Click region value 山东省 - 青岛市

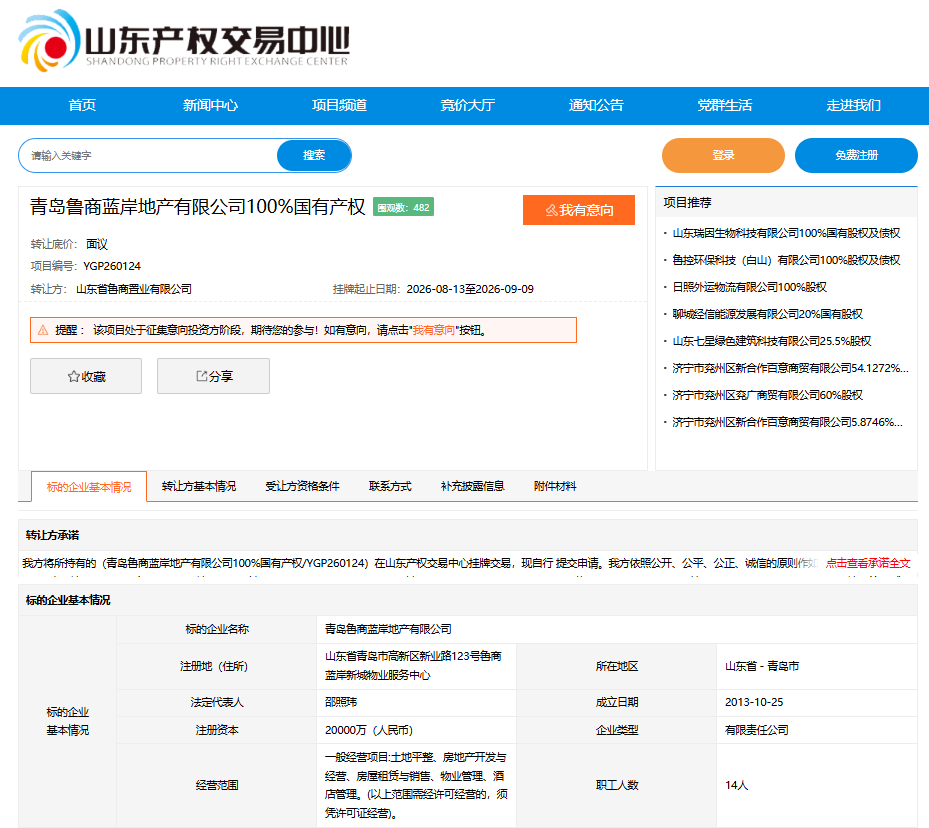761,666
